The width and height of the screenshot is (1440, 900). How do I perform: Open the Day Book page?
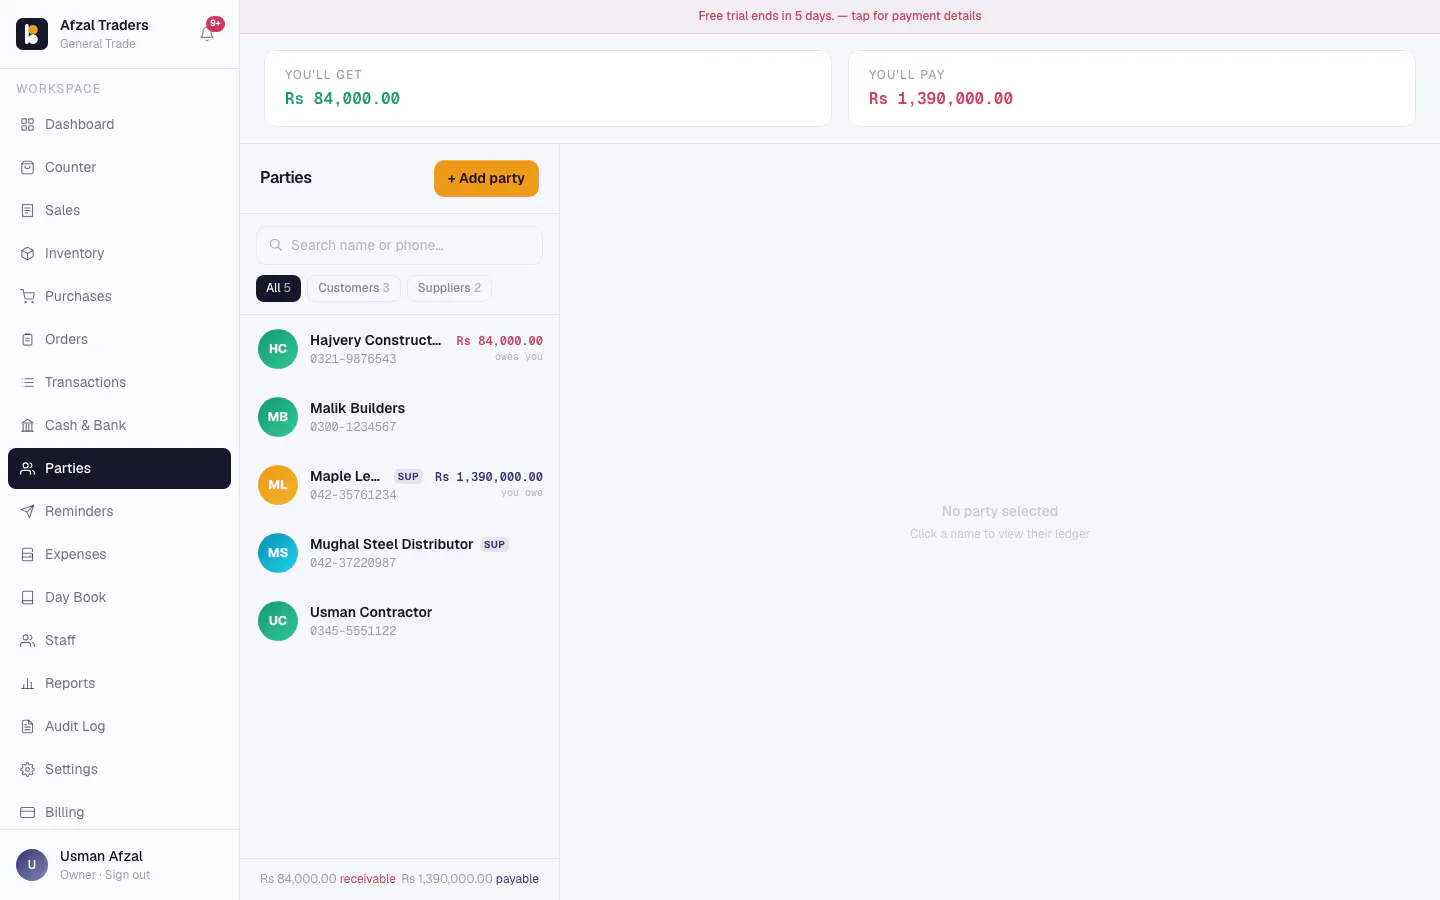(x=119, y=598)
